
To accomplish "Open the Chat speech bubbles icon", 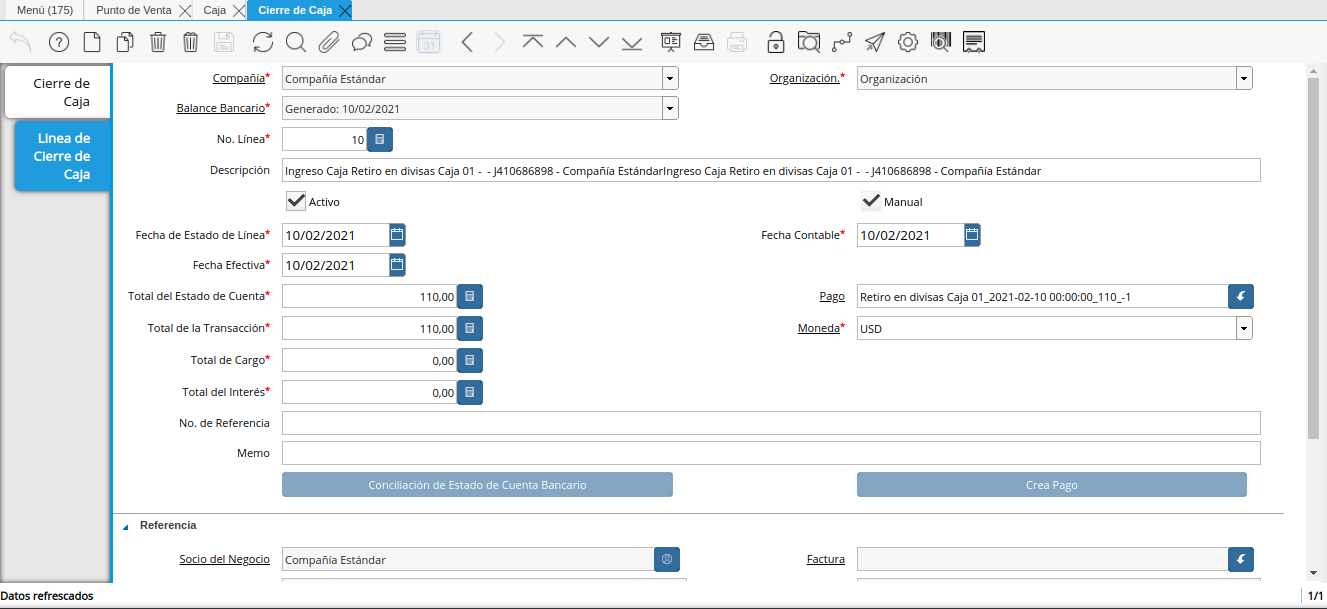I will coord(362,42).
